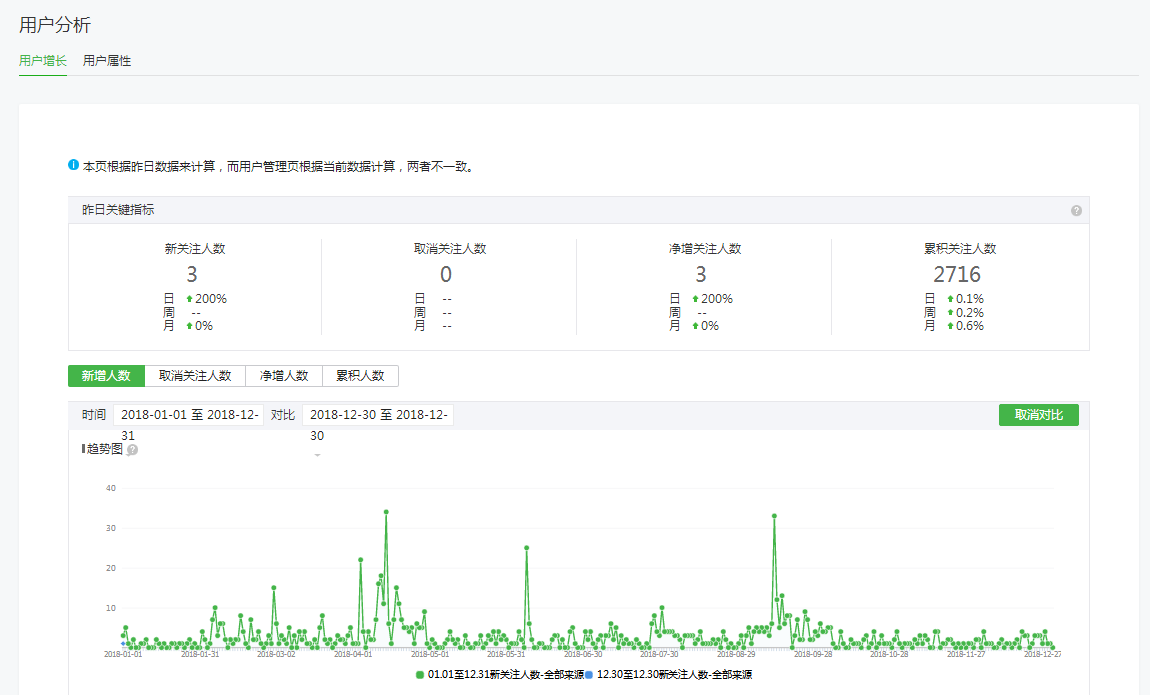Display the 累积人数 chart
The height and width of the screenshot is (695, 1150).
tap(360, 376)
